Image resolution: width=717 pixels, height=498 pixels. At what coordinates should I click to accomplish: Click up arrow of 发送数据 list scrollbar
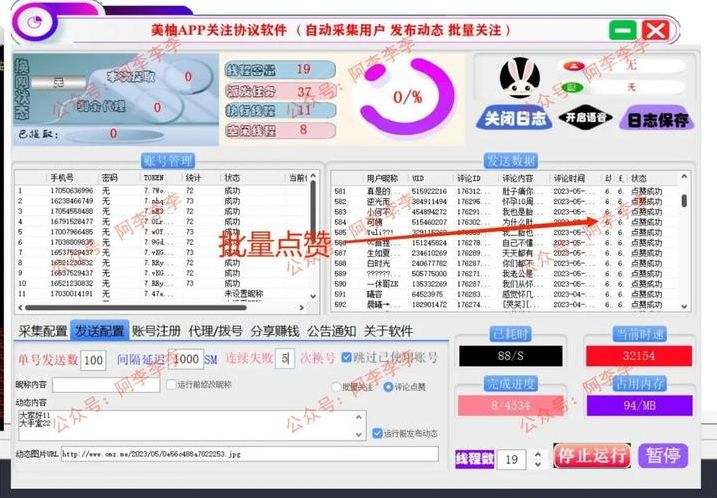tap(684, 177)
